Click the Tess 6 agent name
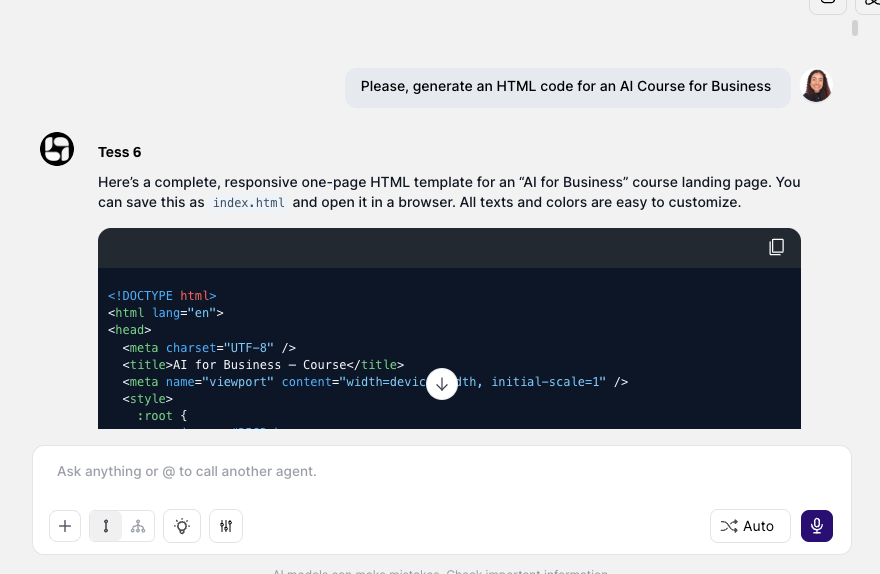 (x=120, y=152)
